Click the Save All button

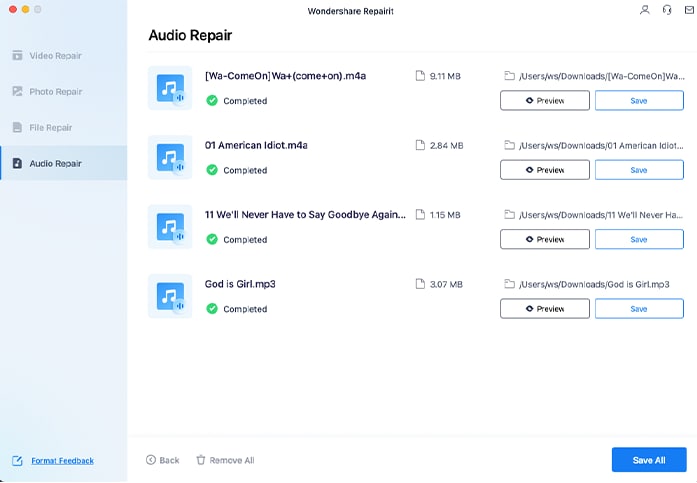click(x=649, y=460)
